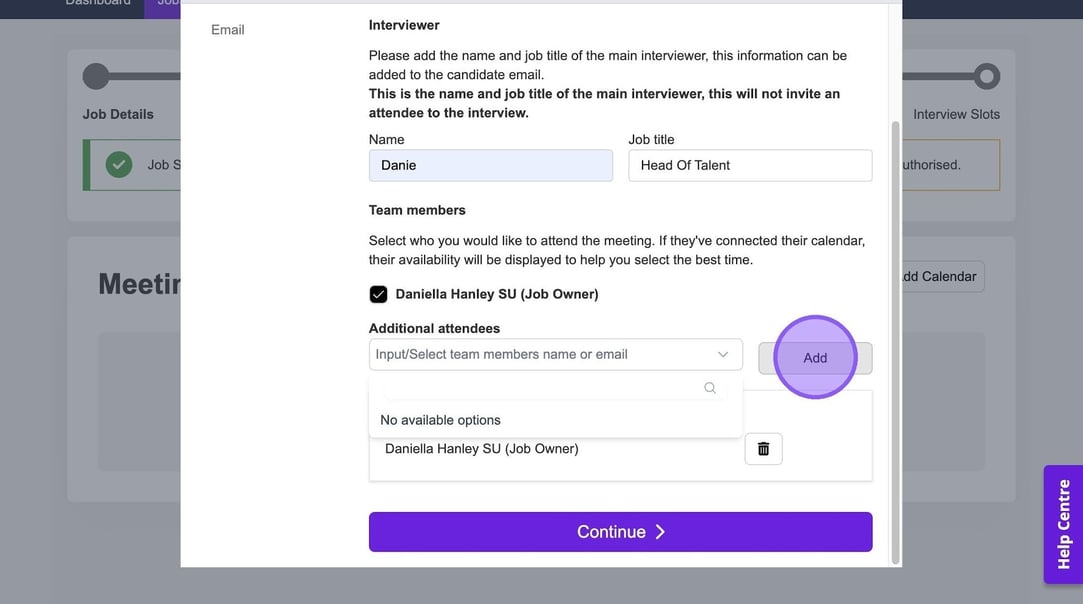The height and width of the screenshot is (604, 1083).
Task: Open the Email section in sidebar
Action: tap(228, 30)
